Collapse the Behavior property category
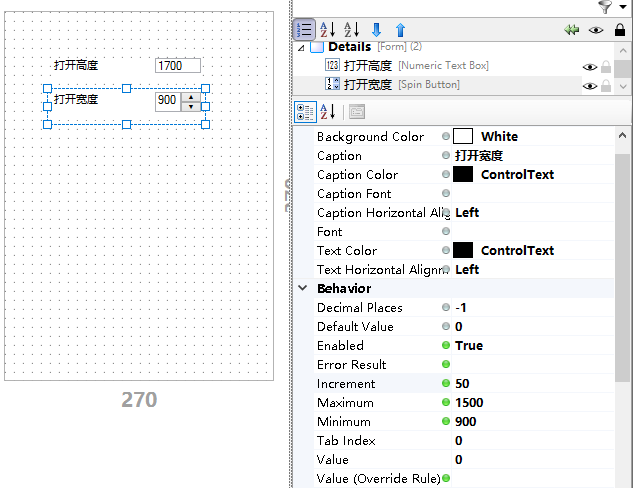The width and height of the screenshot is (633, 488). point(303,288)
